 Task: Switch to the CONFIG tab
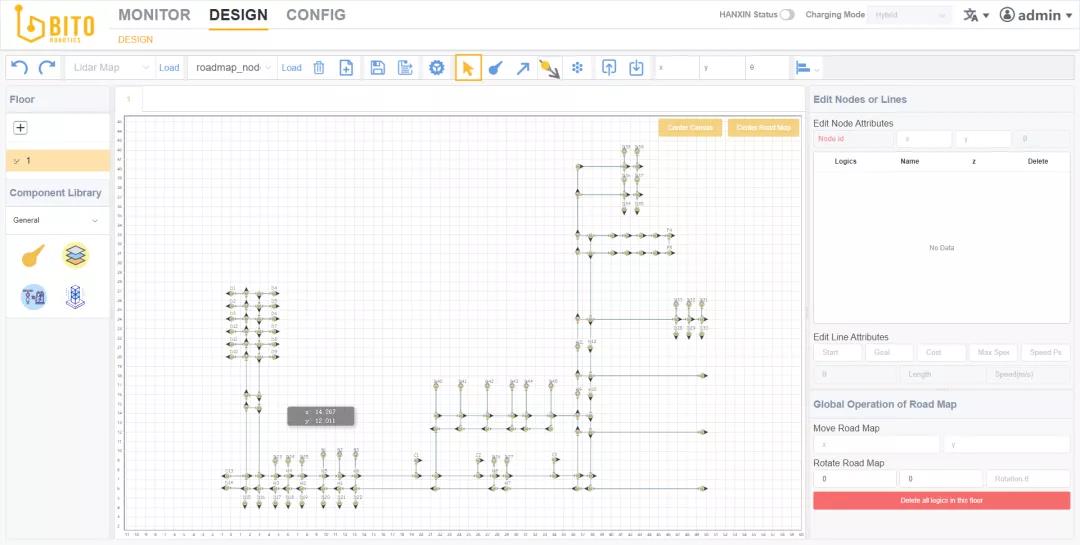click(316, 15)
